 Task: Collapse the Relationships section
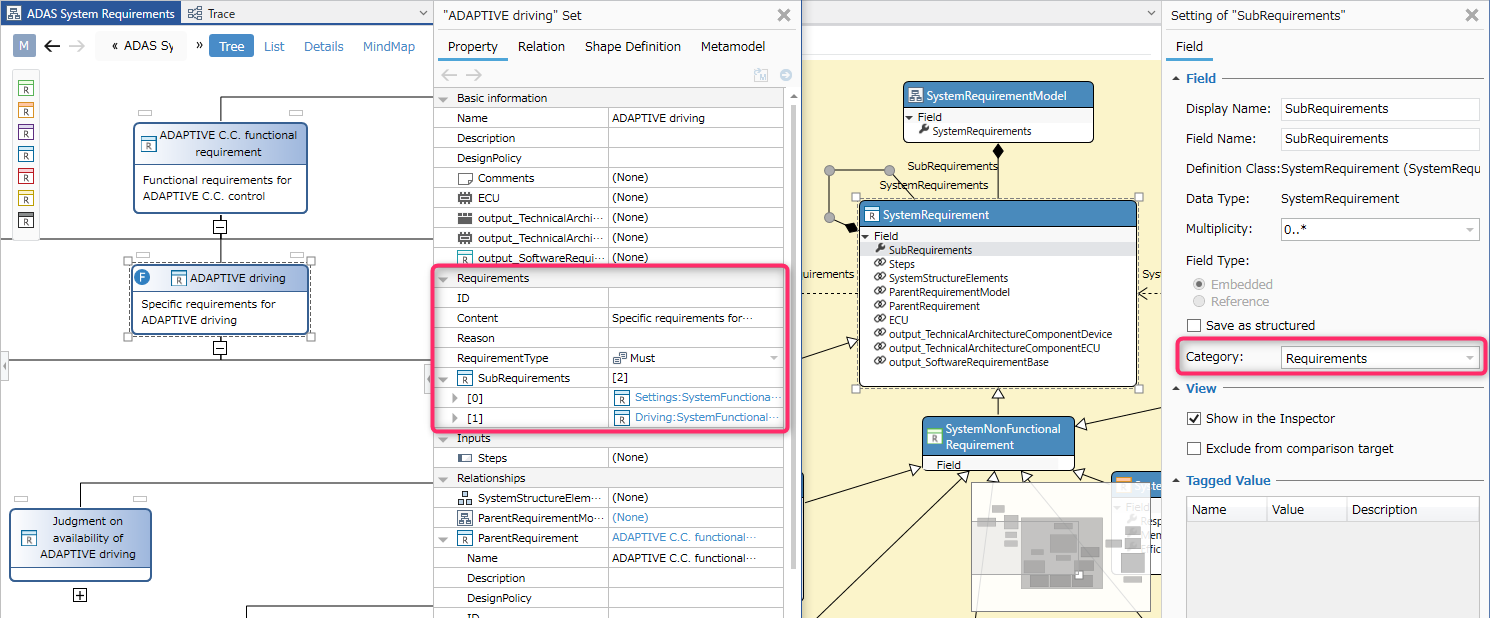444,478
